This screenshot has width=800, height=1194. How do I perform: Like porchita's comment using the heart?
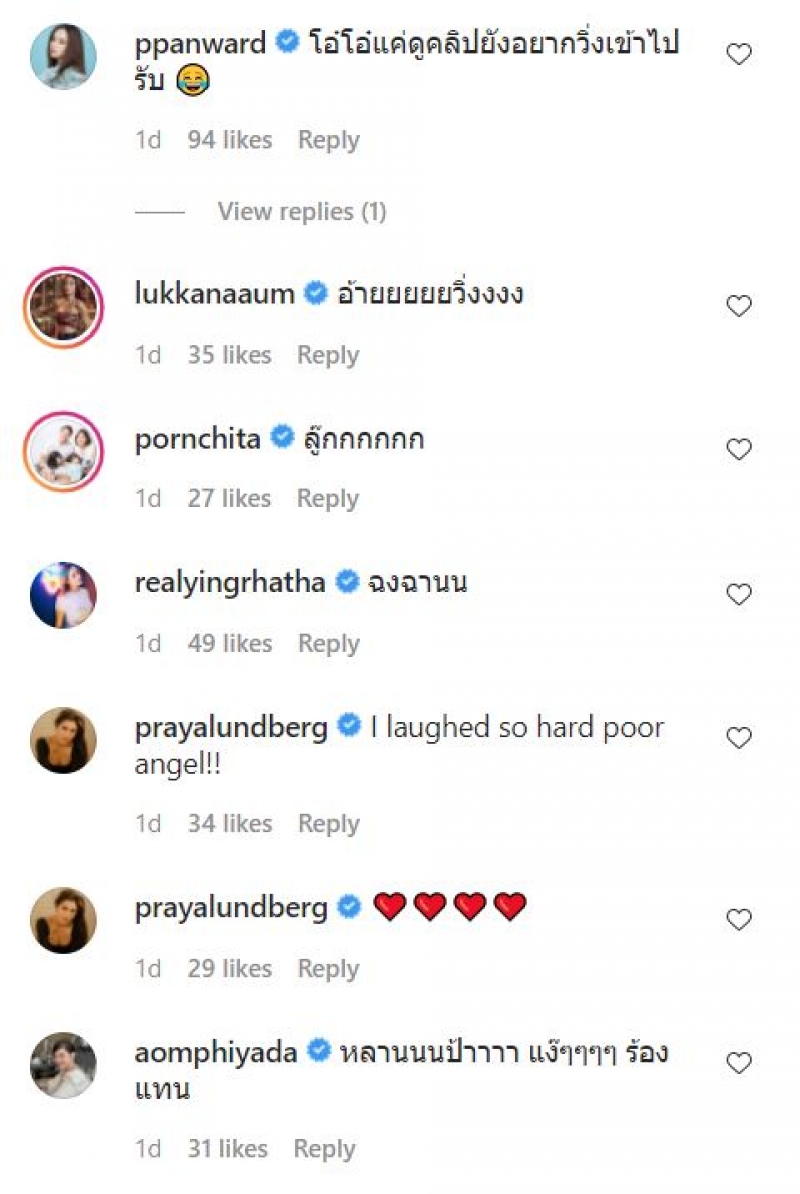tap(738, 450)
